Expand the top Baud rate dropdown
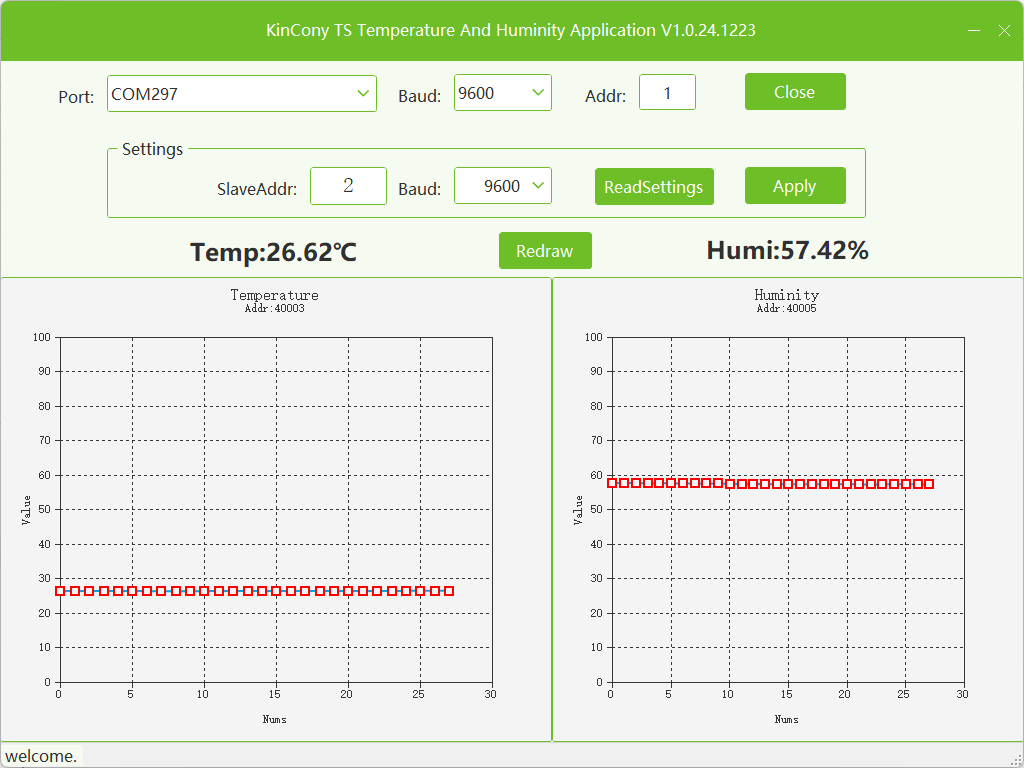The width and height of the screenshot is (1024, 768). (503, 93)
